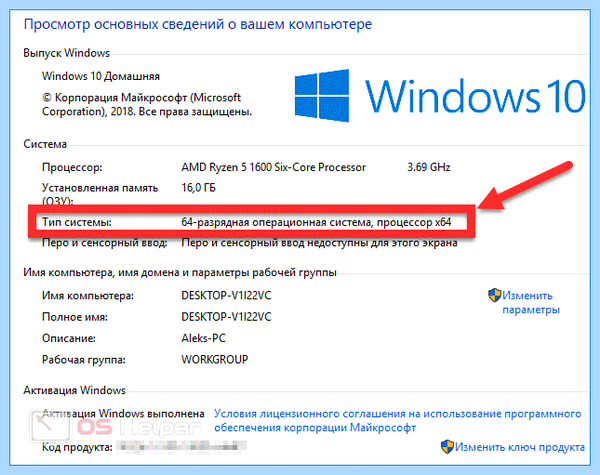
Task: Click the OS Helper watermark cursor icon
Action: point(50,426)
